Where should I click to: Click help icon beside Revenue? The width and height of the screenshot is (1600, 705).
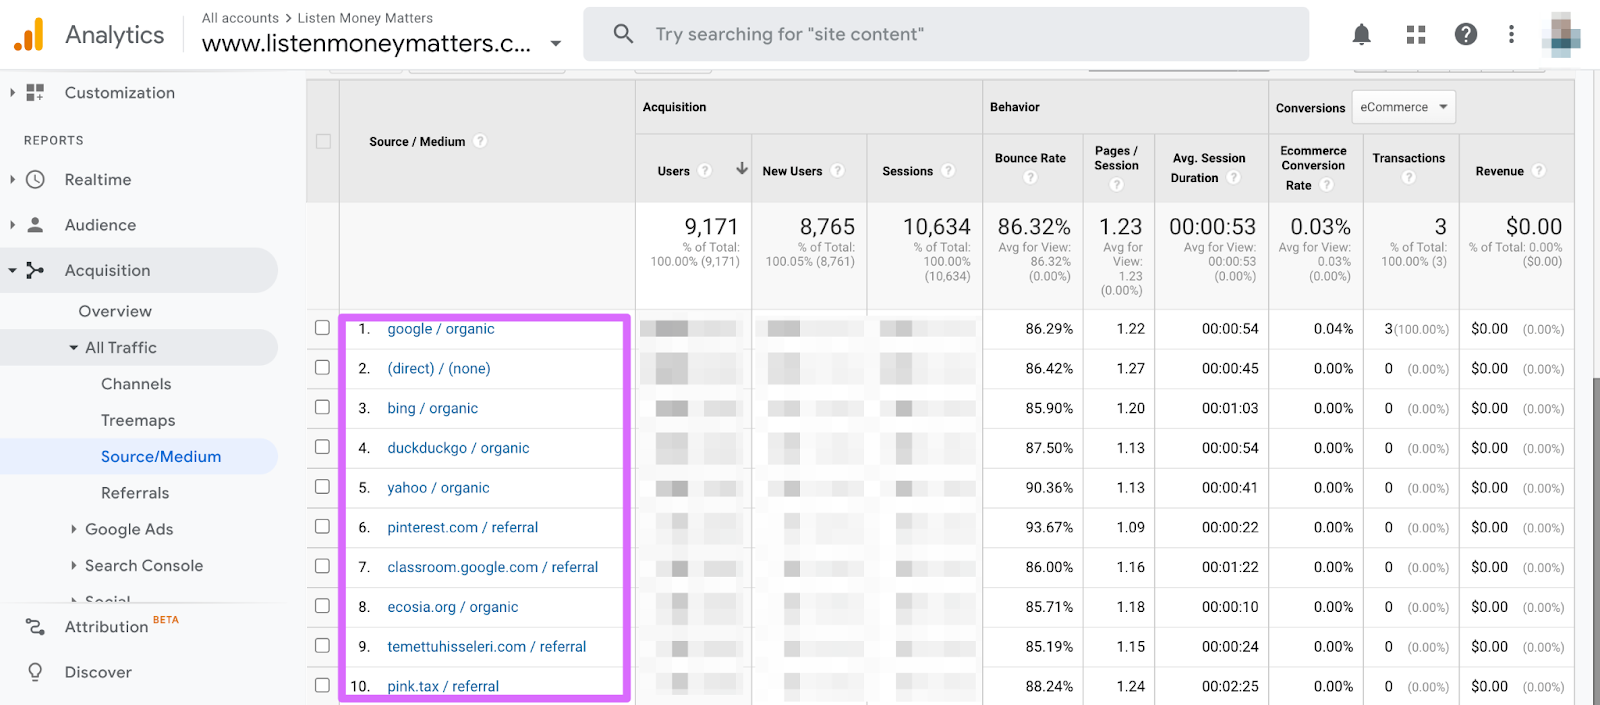click(1539, 171)
